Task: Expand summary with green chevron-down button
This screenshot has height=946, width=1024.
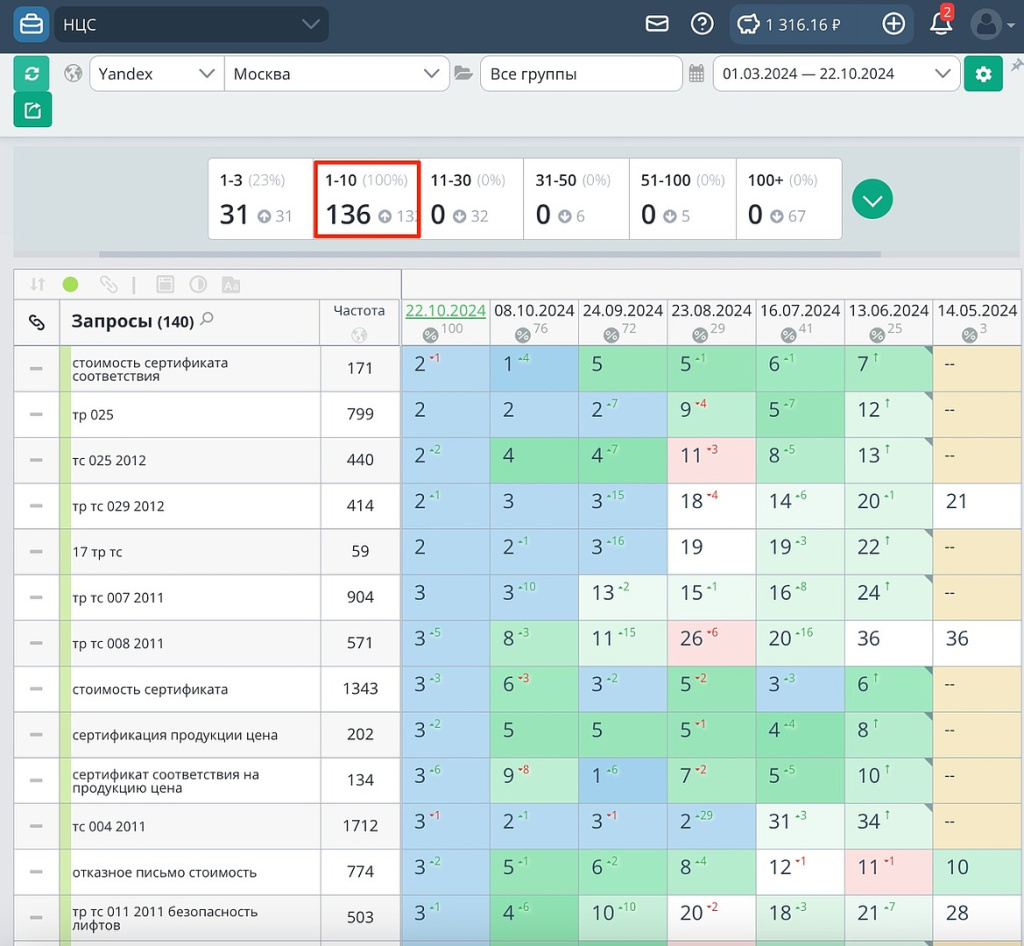Action: point(872,200)
